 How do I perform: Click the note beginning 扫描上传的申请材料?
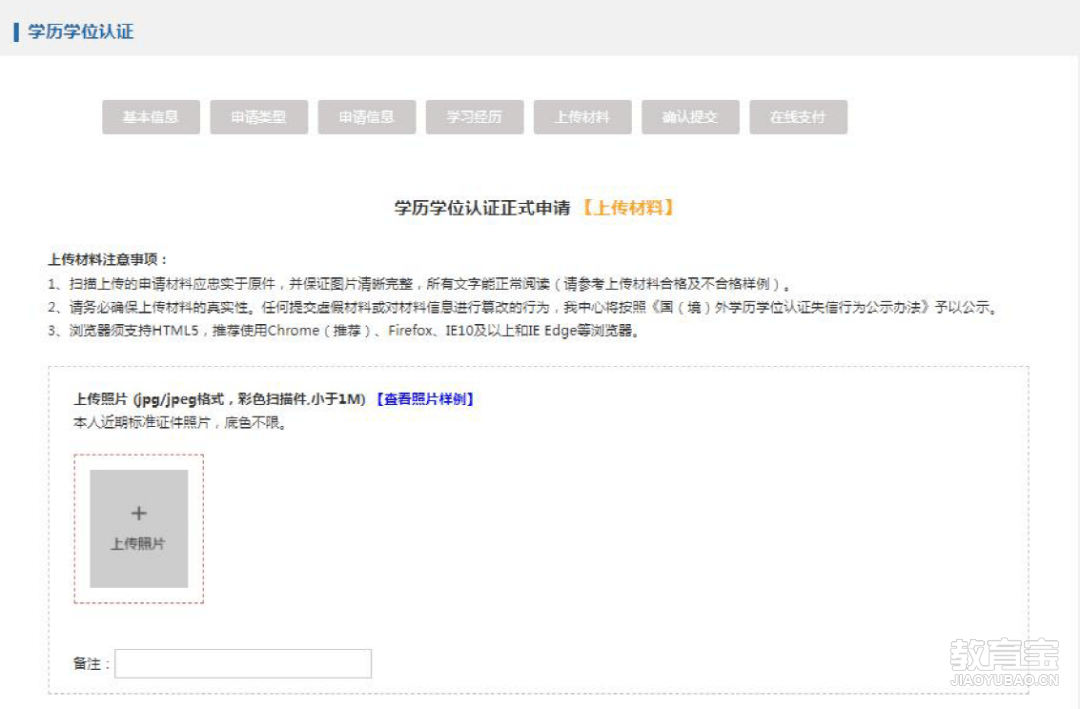click(419, 284)
